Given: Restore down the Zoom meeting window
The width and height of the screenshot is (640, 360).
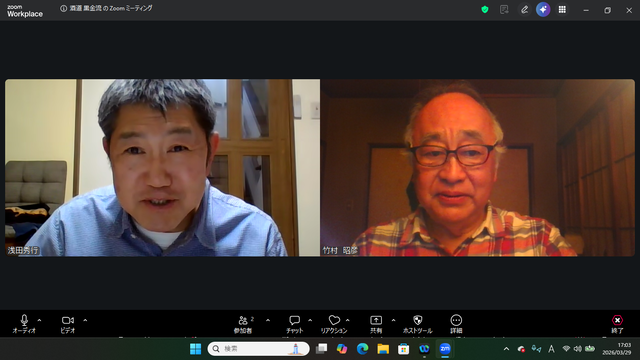Looking at the screenshot, I should (x=607, y=10).
